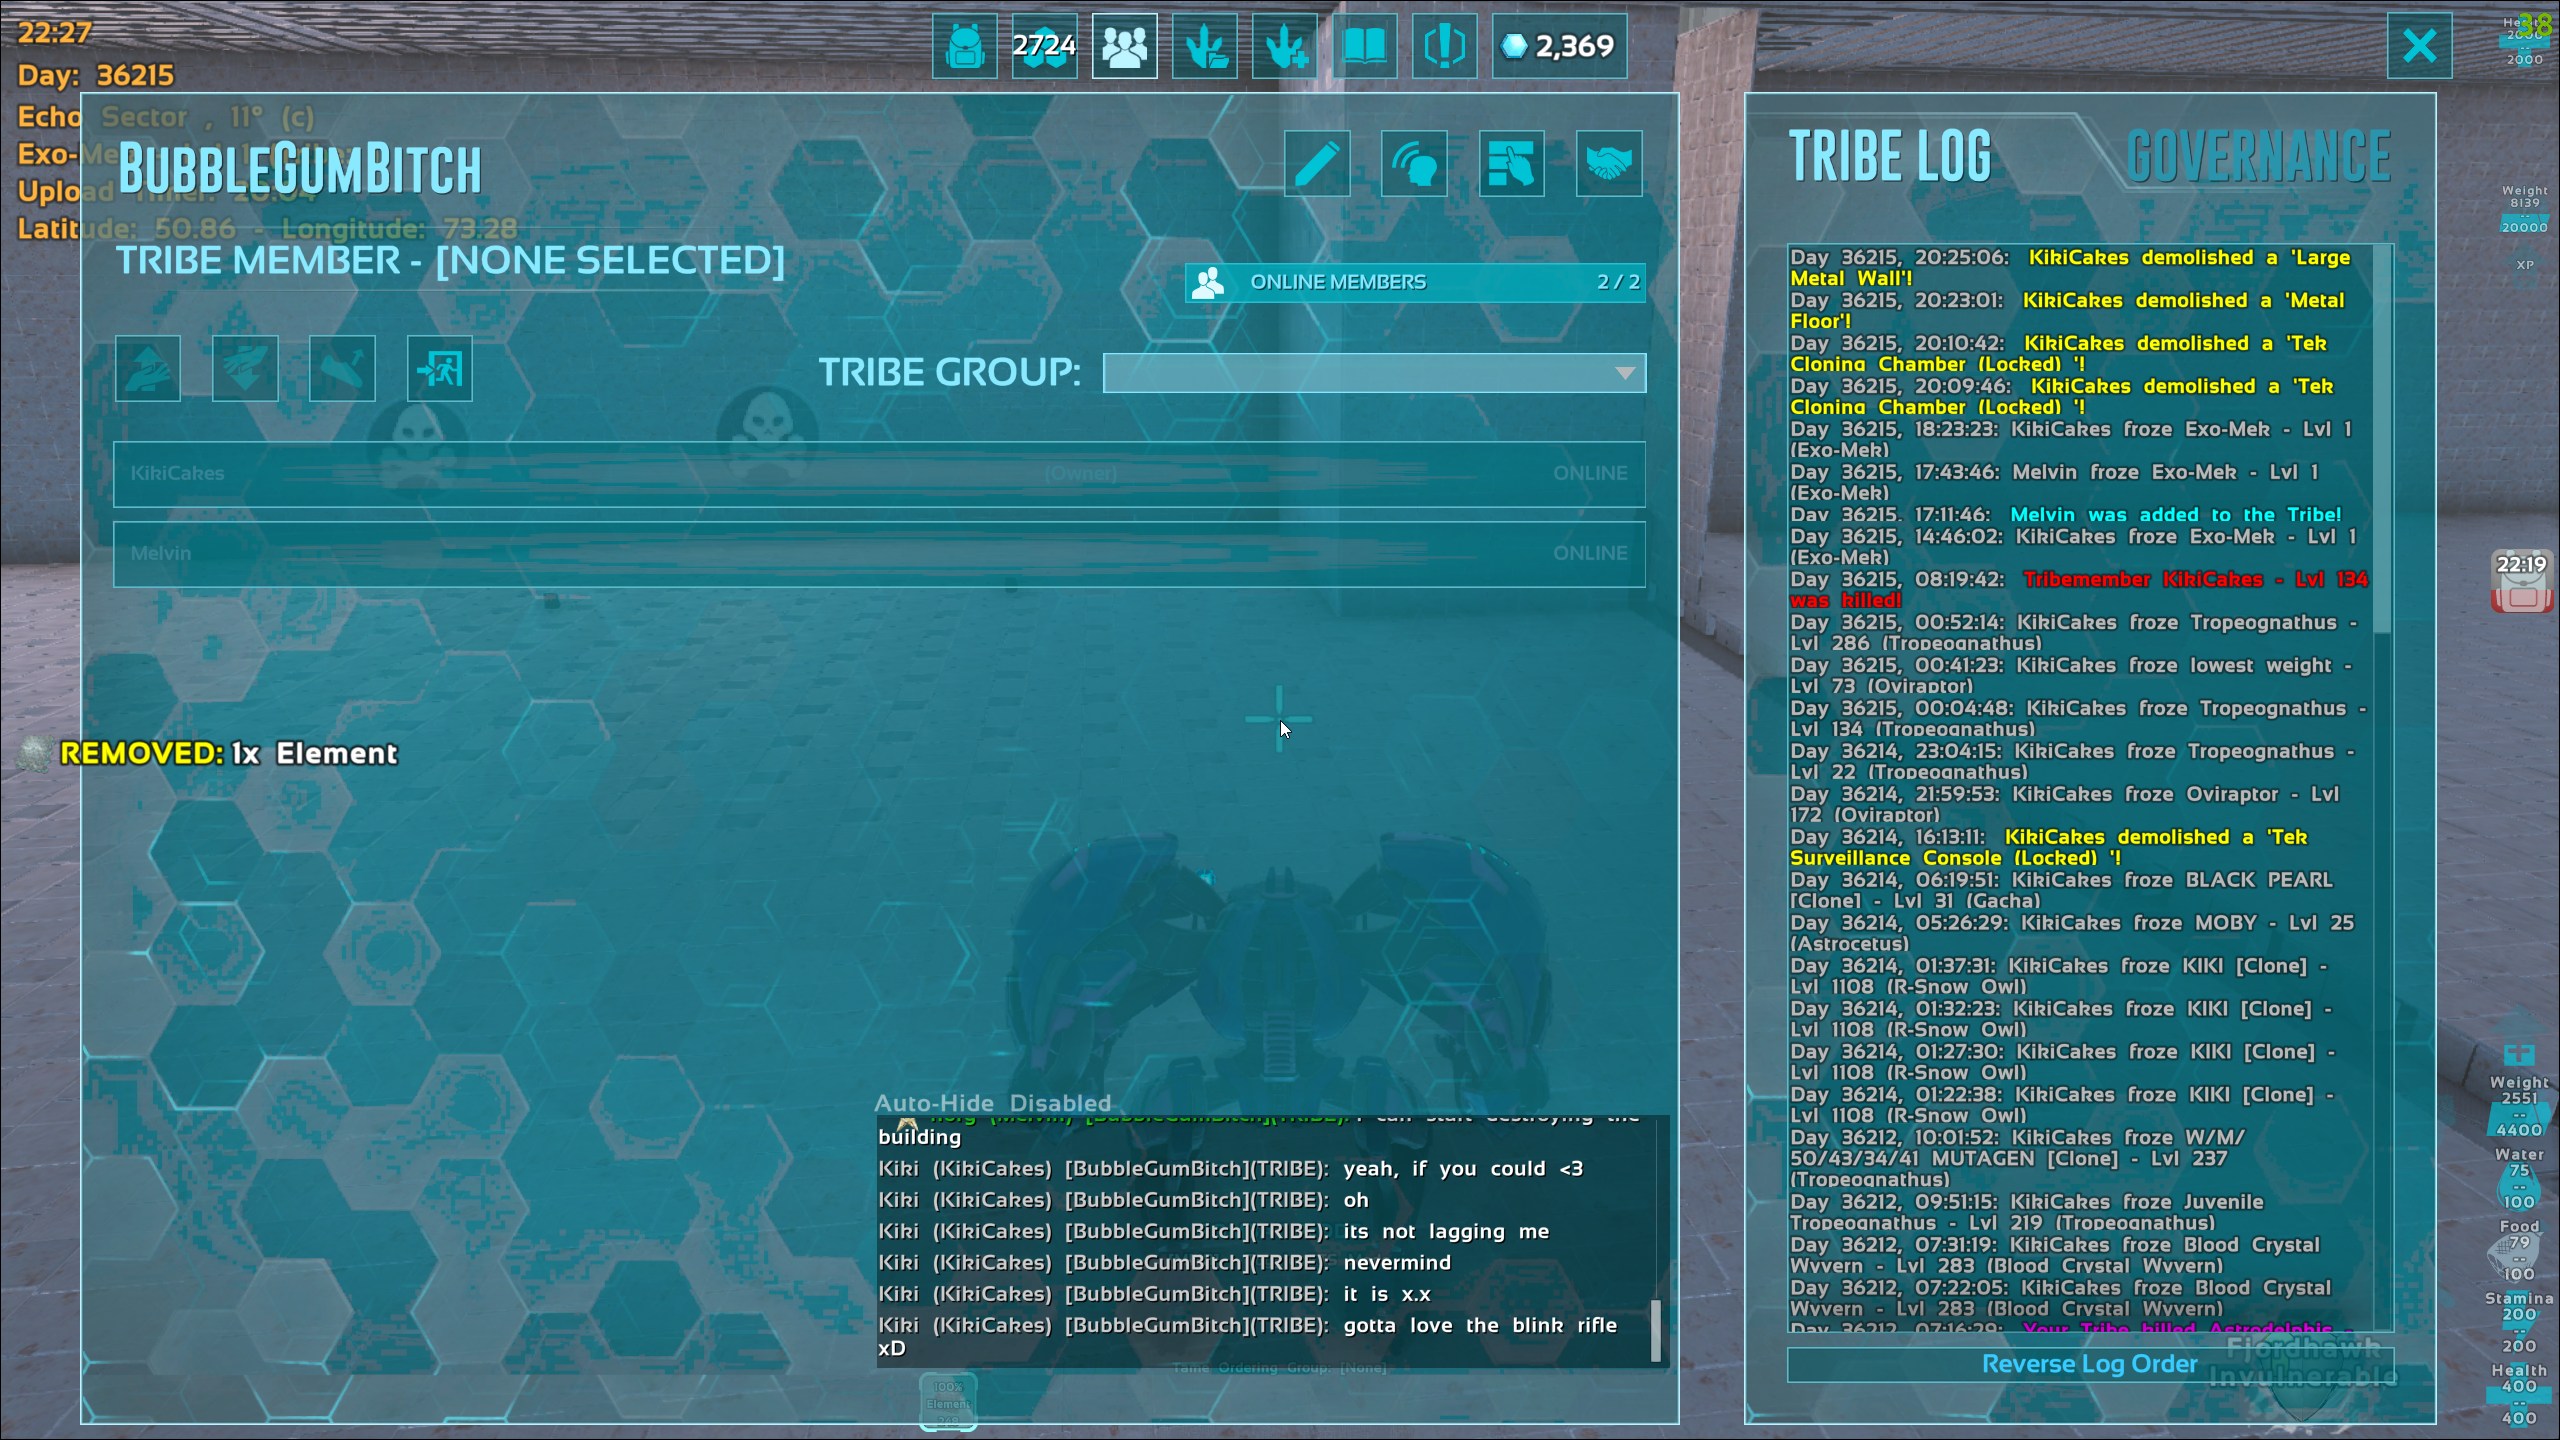Click the promote member icon
The image size is (2560, 1440).
(148, 369)
